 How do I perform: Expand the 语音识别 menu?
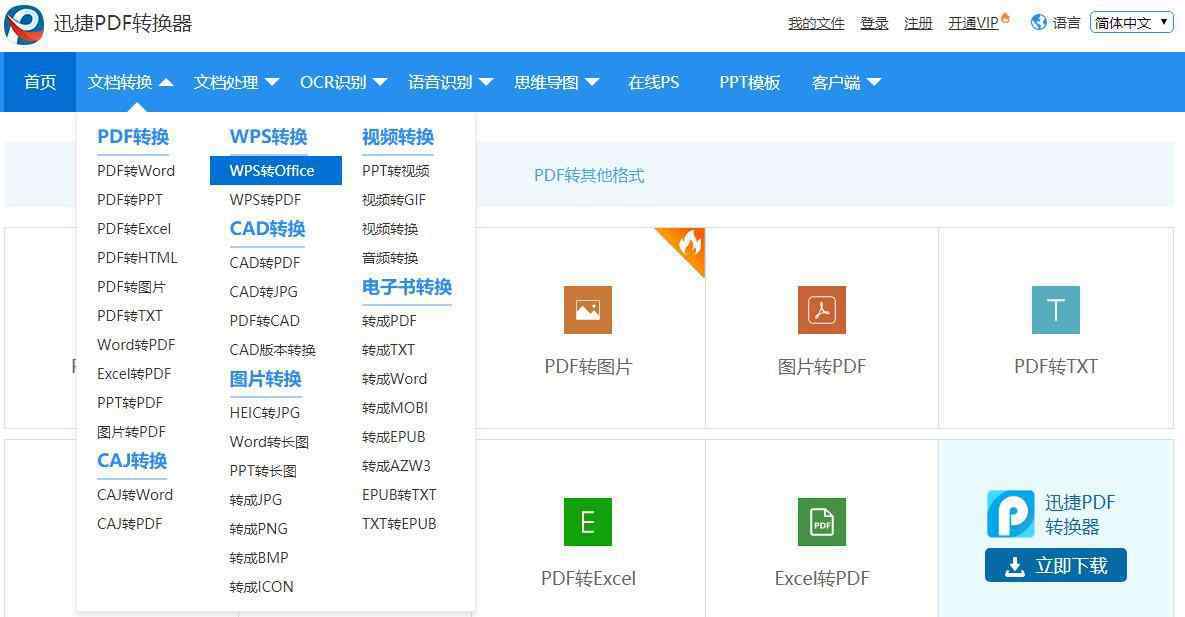(x=450, y=82)
